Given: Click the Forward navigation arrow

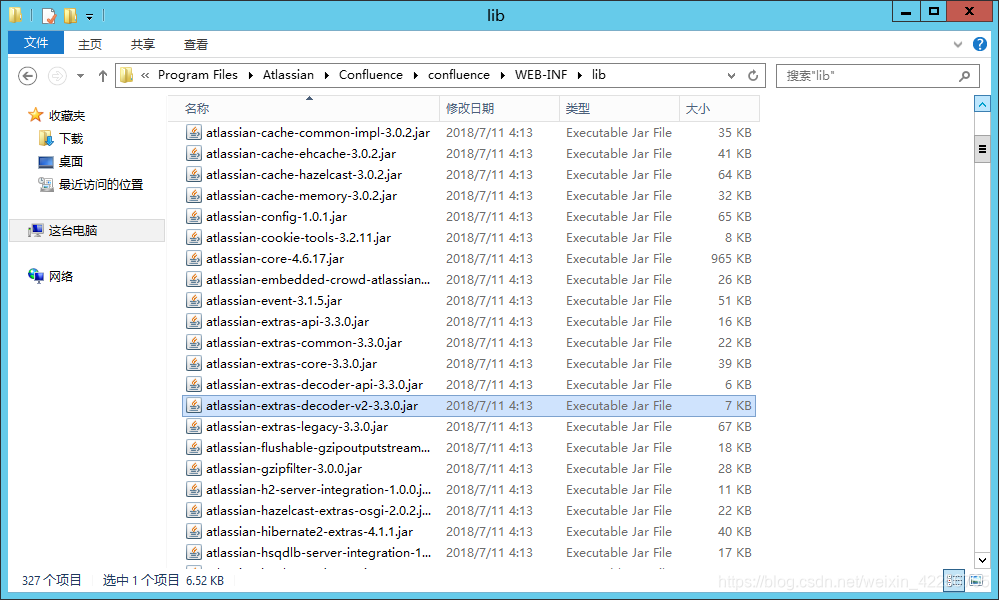Looking at the screenshot, I should (57, 76).
